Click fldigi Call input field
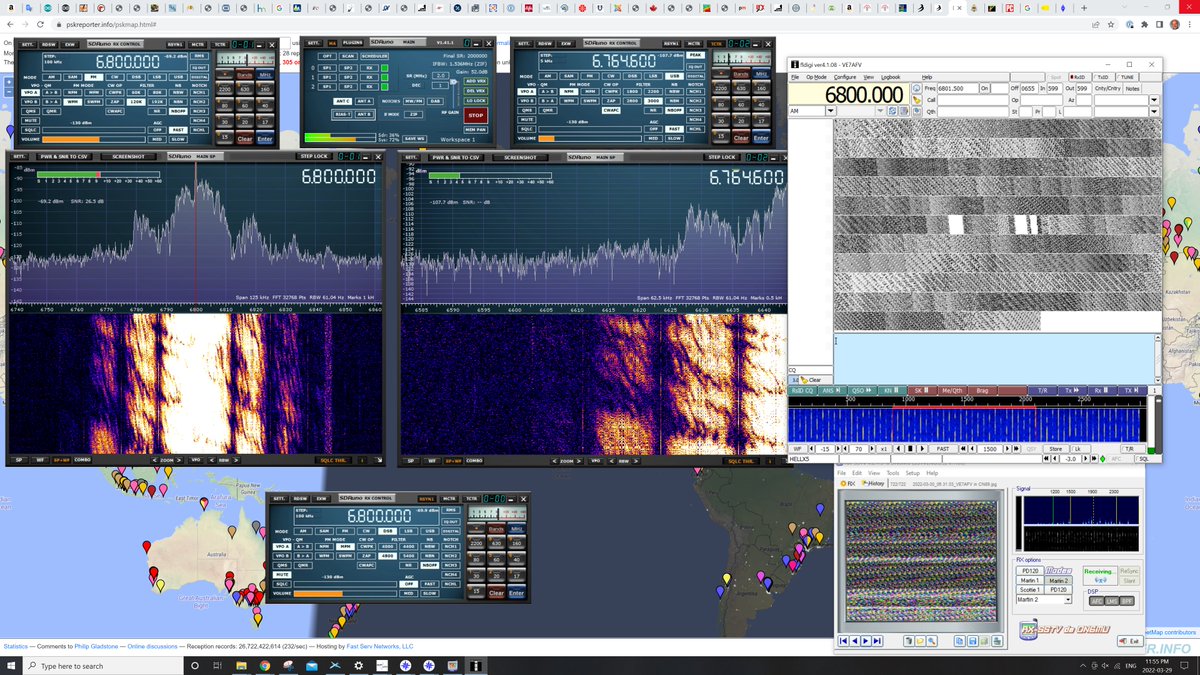Screen dimensions: 1200x675 (x=972, y=100)
